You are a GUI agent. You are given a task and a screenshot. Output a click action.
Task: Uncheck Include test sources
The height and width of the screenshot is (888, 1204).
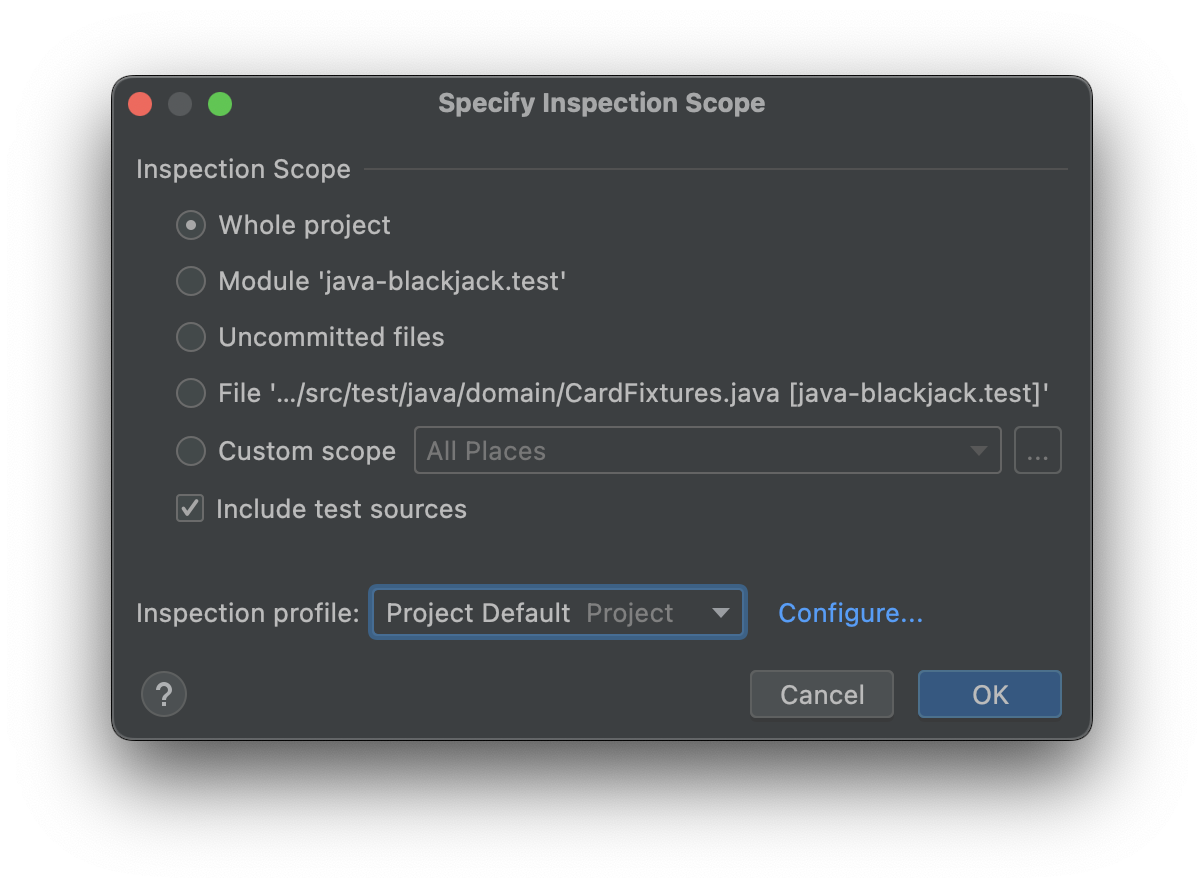tap(190, 509)
